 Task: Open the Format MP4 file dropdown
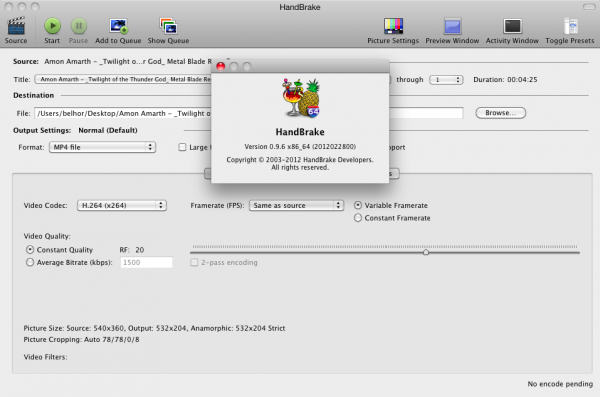[x=102, y=147]
